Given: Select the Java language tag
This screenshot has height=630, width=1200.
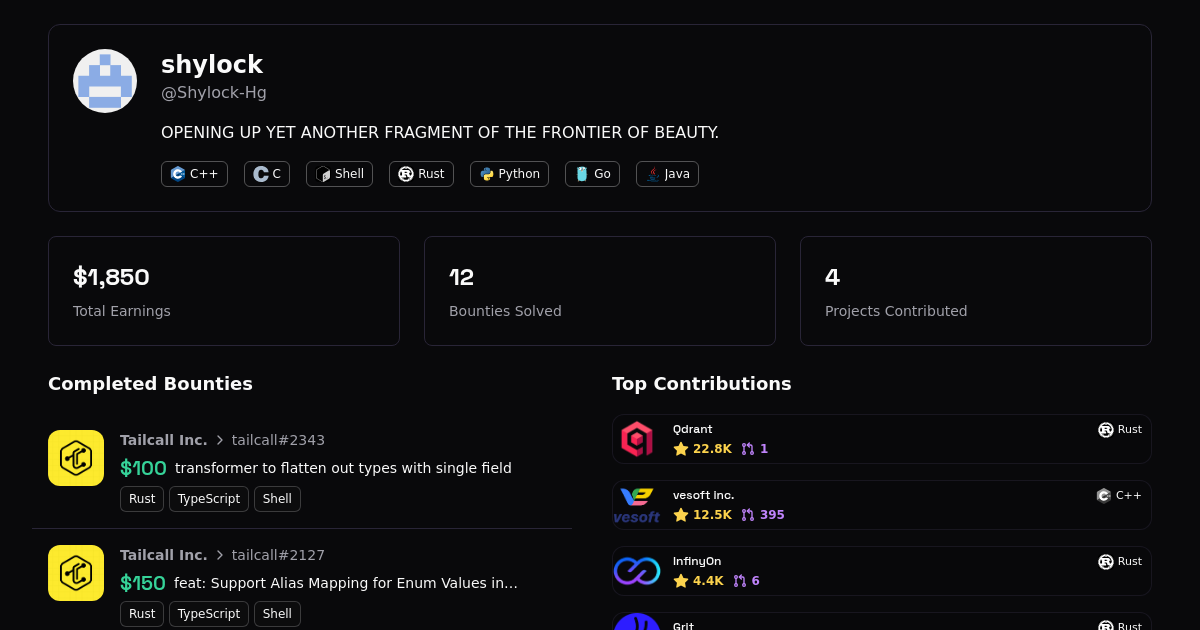Looking at the screenshot, I should (x=667, y=174).
